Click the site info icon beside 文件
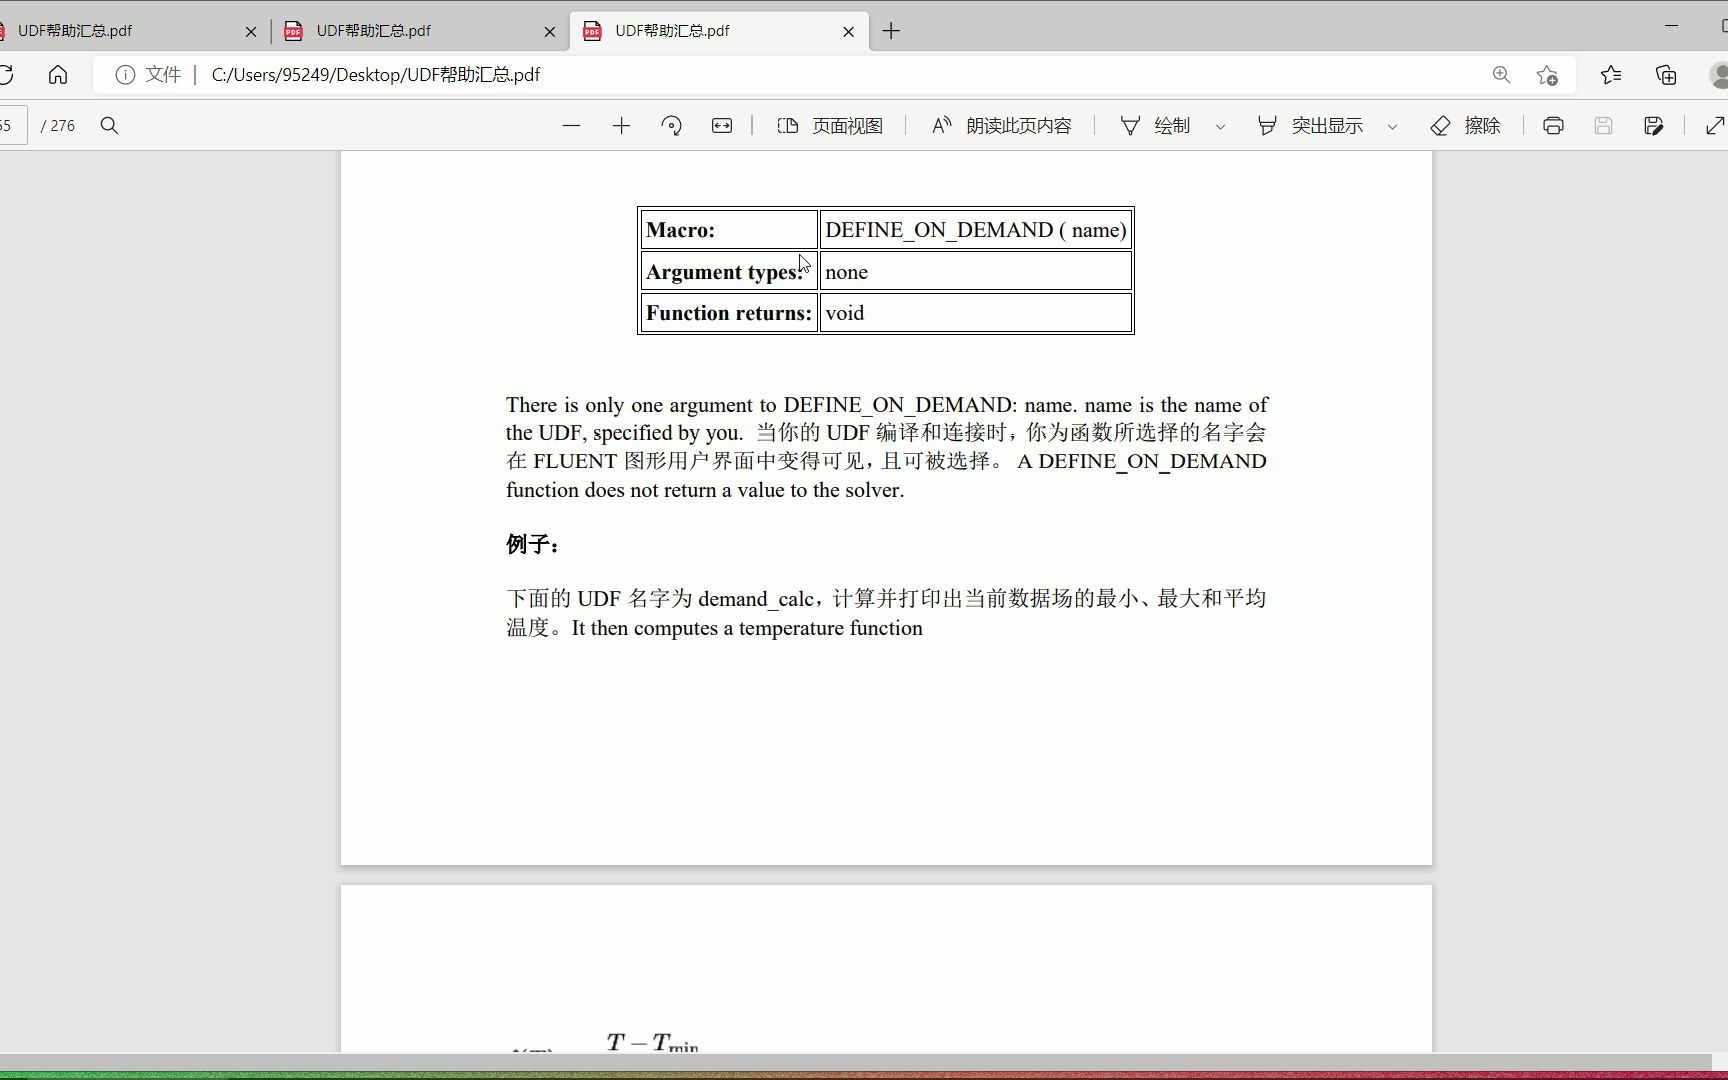Viewport: 1728px width, 1080px height. click(125, 75)
